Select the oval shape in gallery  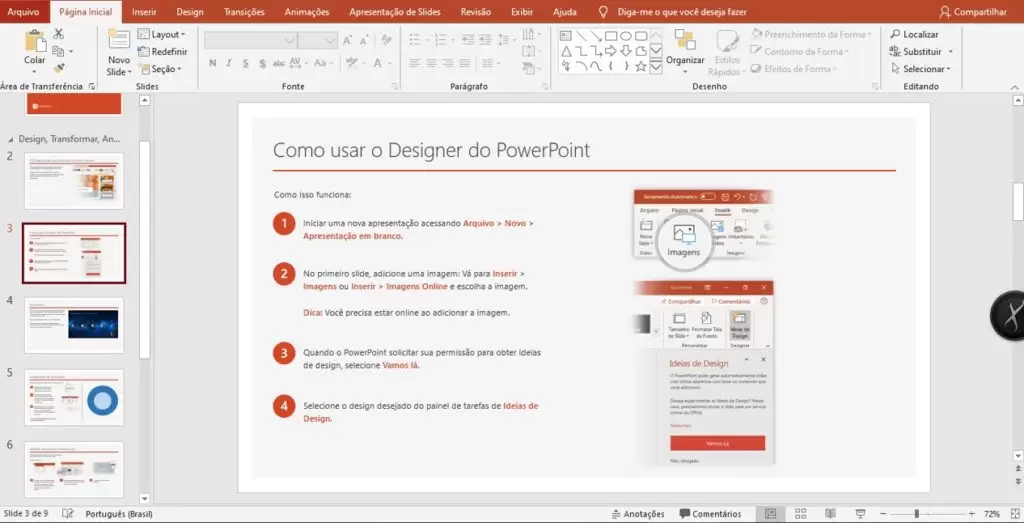[x=626, y=36]
